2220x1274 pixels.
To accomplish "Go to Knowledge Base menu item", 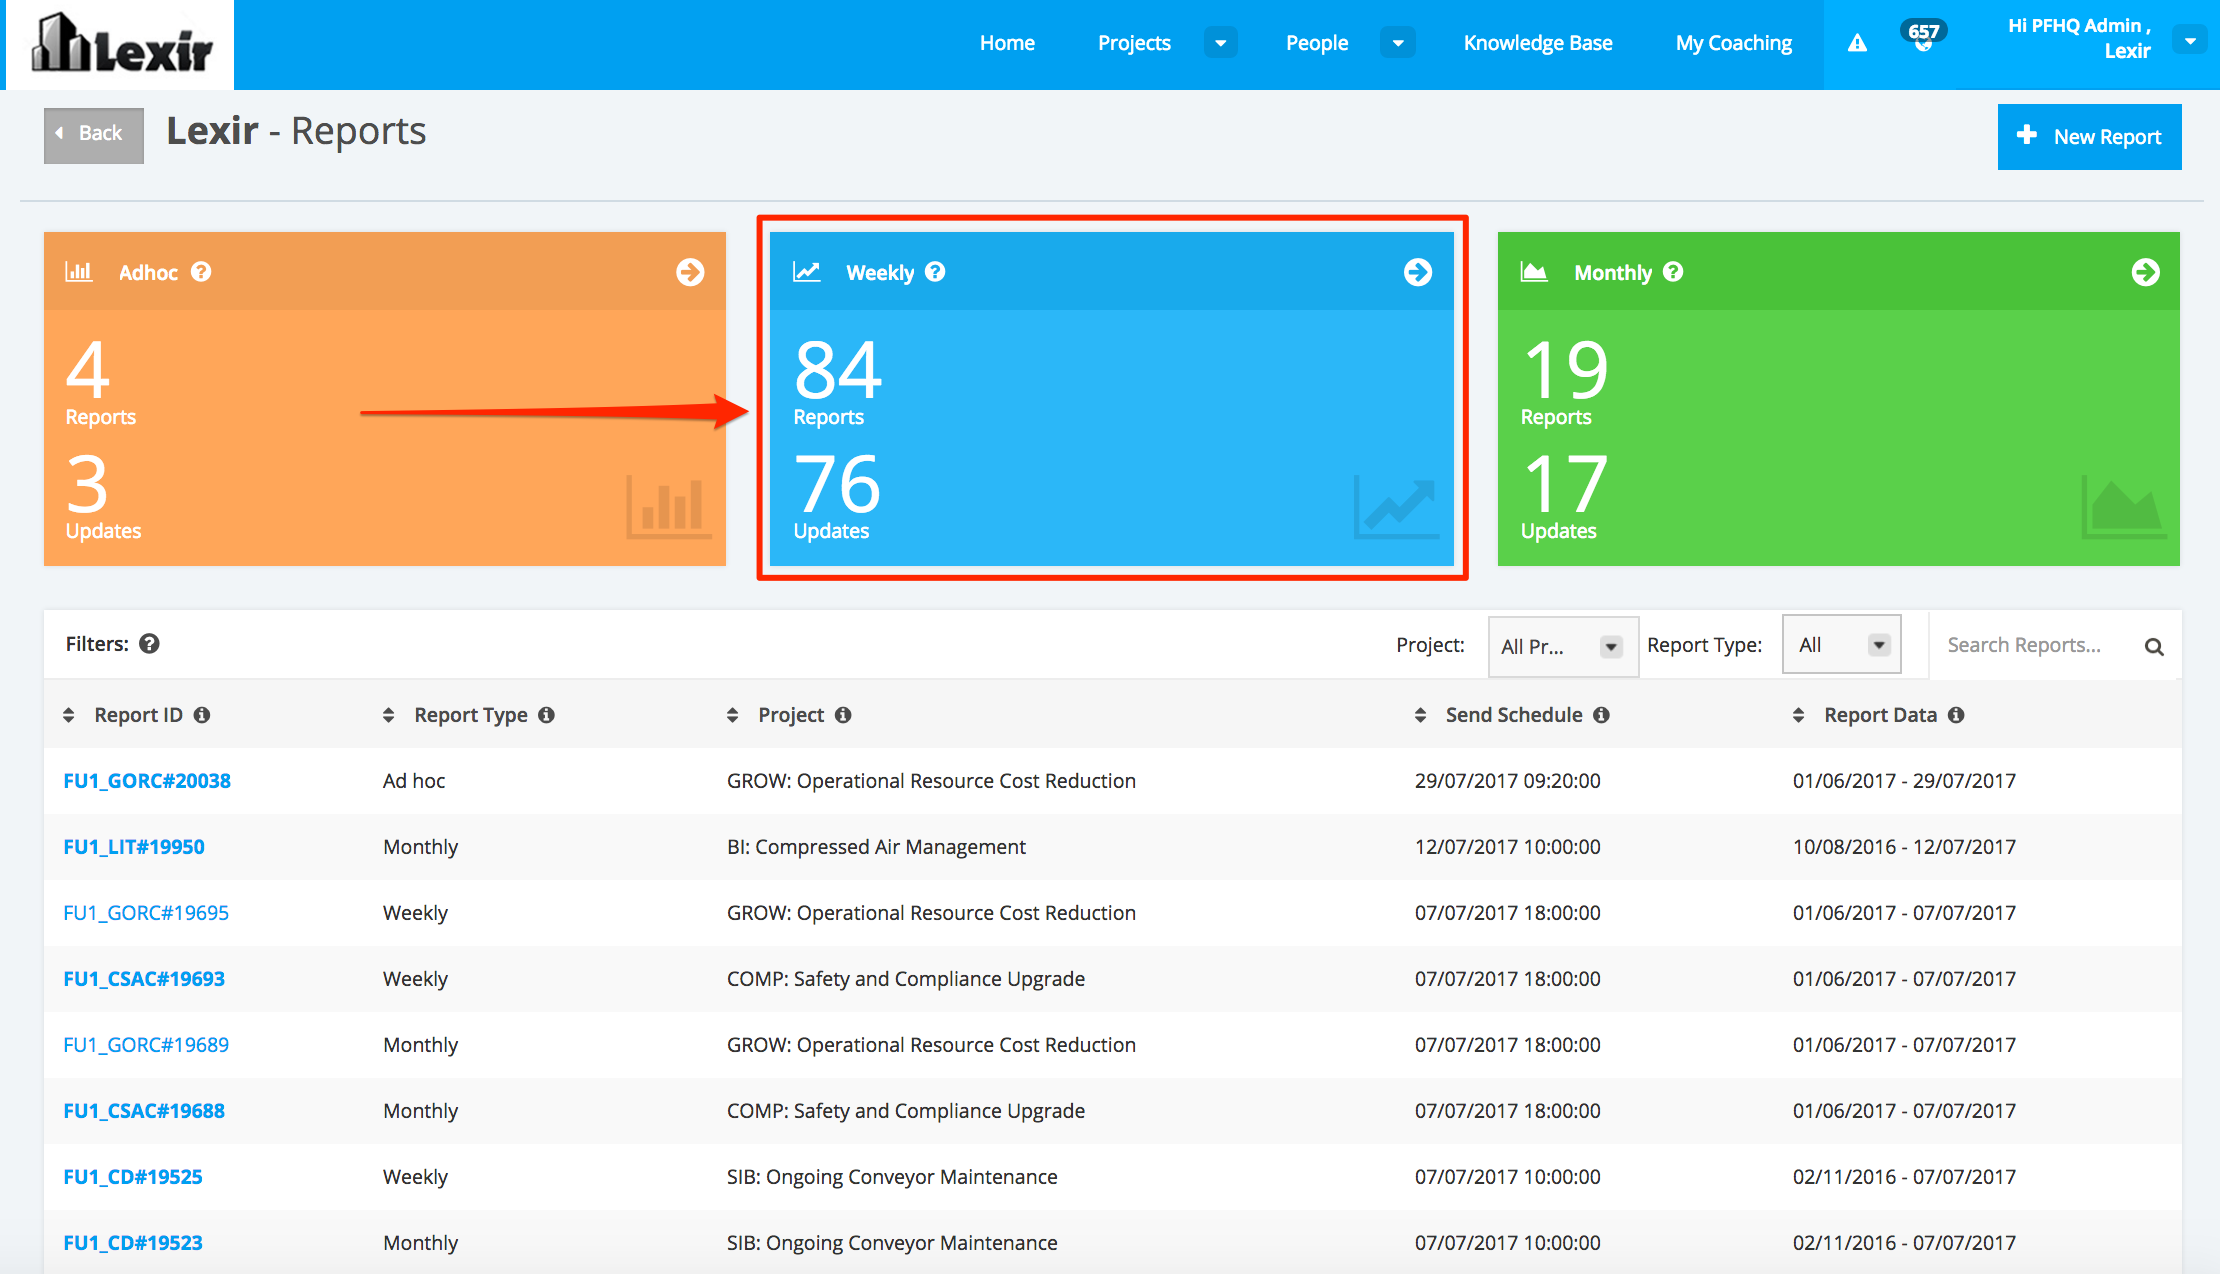I will pyautogui.click(x=1537, y=43).
